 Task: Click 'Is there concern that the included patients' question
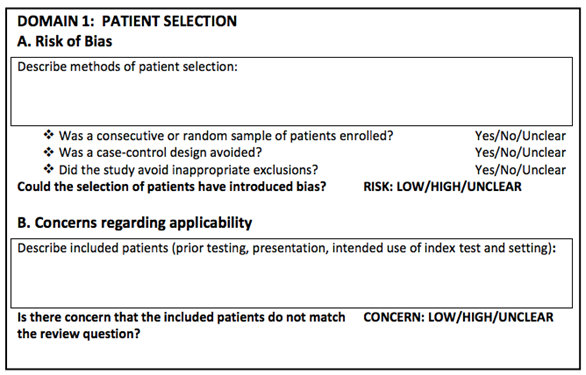[x=181, y=325]
